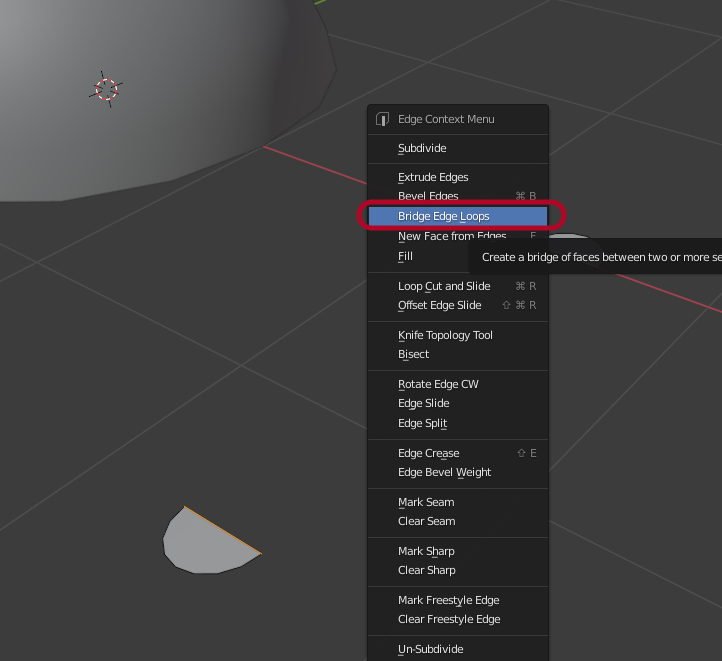
Task: Choose Subdivide from Edge Context Menu
Action: 458,148
